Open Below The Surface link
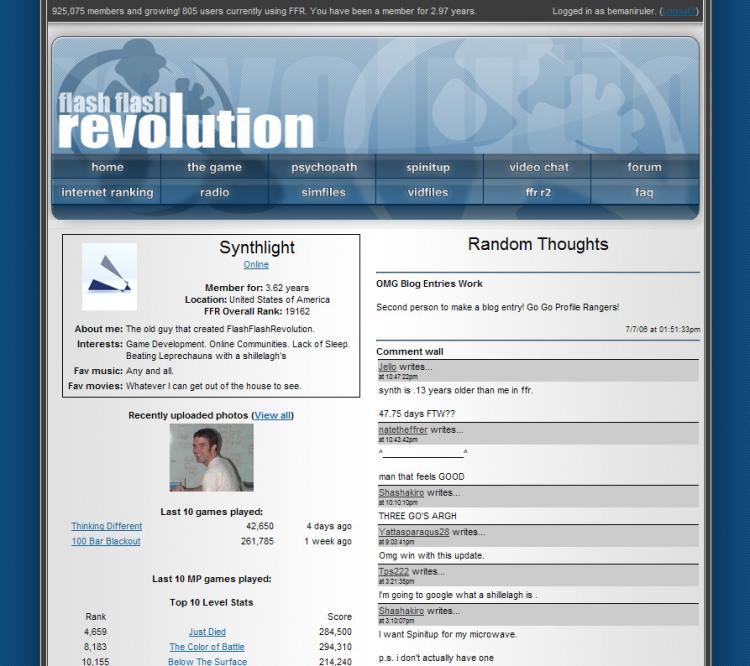The width and height of the screenshot is (750, 666). coord(207,662)
